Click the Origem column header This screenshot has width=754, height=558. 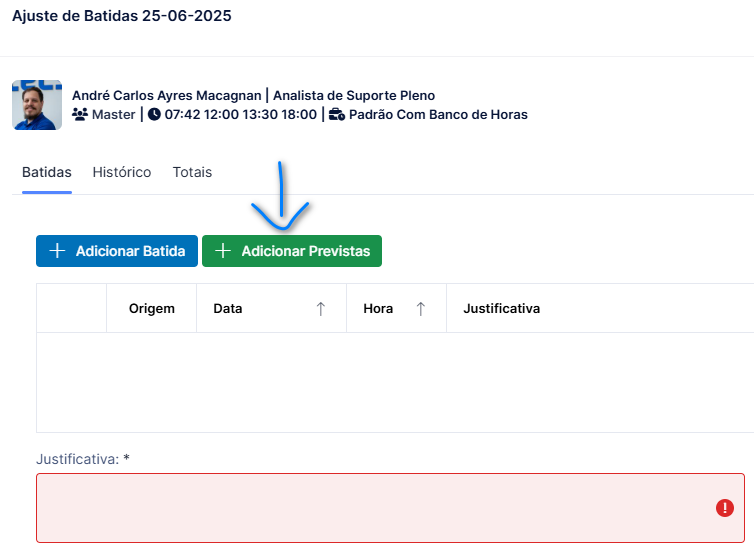[151, 308]
